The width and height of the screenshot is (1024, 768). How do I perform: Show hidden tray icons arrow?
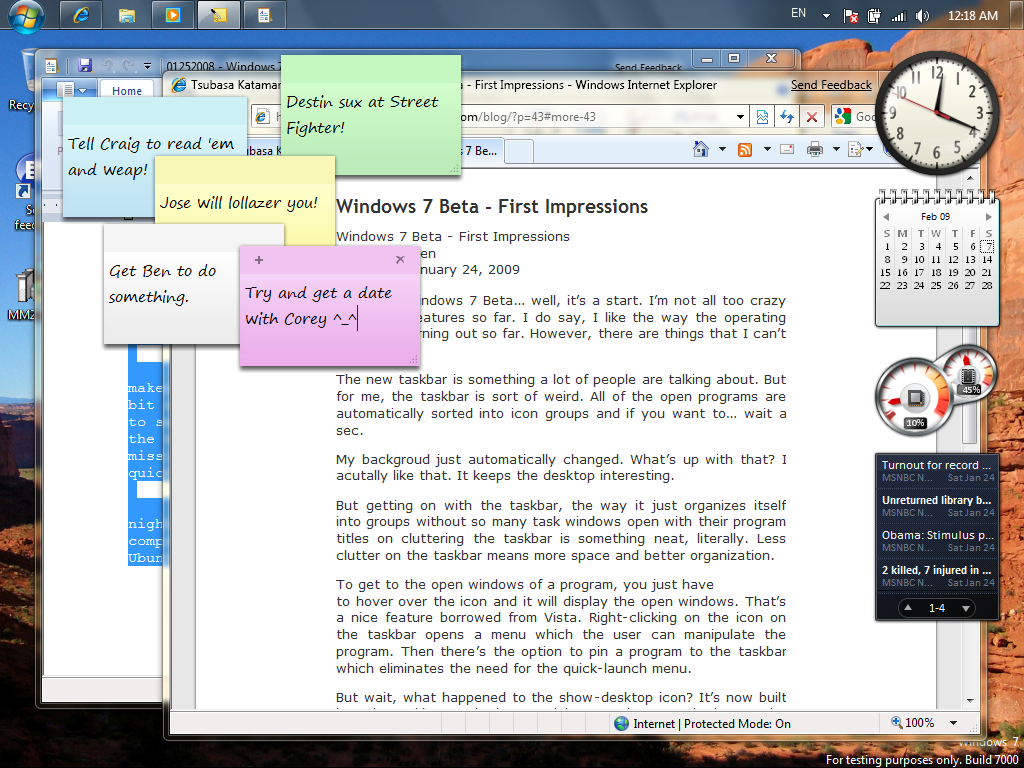[x=827, y=16]
